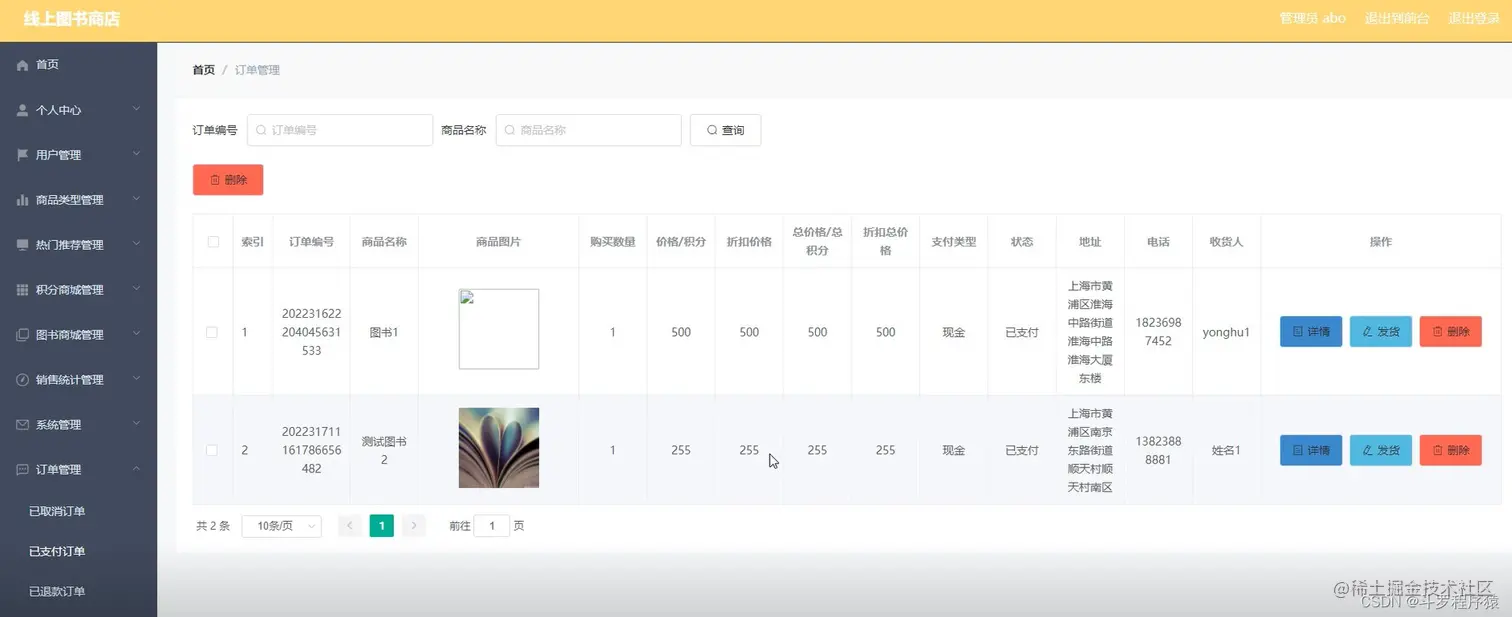Click the 发货 button for 测试图书2 order
1512x617 pixels.
1380,450
